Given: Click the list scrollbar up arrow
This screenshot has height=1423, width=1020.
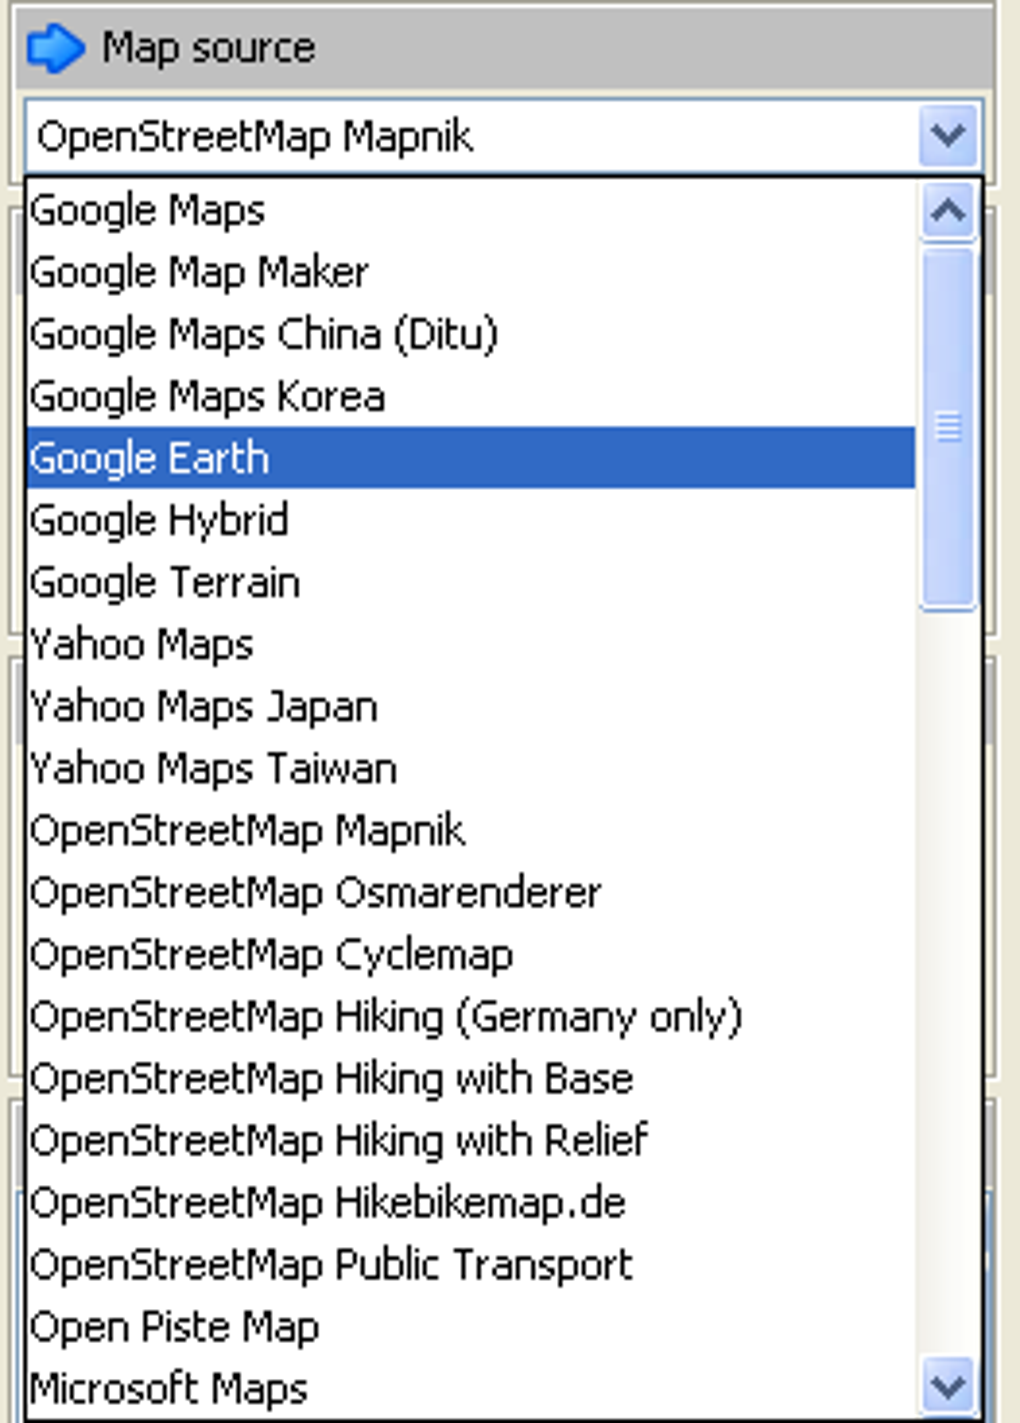Looking at the screenshot, I should tap(947, 211).
